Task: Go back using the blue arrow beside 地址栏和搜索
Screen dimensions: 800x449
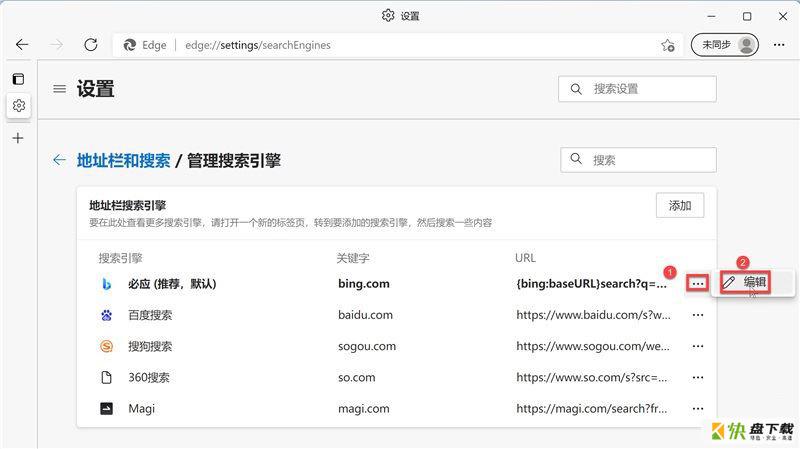Action: [x=60, y=160]
